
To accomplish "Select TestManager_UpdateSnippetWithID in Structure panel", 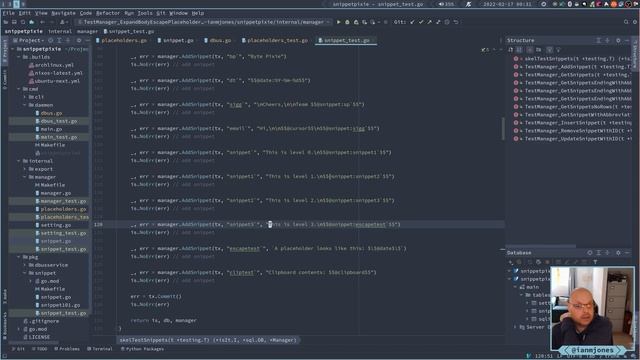I will [x=573, y=139].
